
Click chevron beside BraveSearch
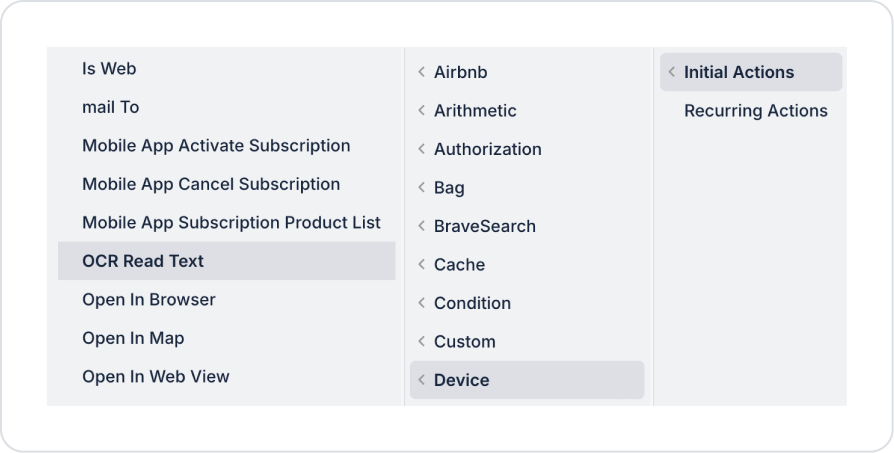pyautogui.click(x=421, y=226)
